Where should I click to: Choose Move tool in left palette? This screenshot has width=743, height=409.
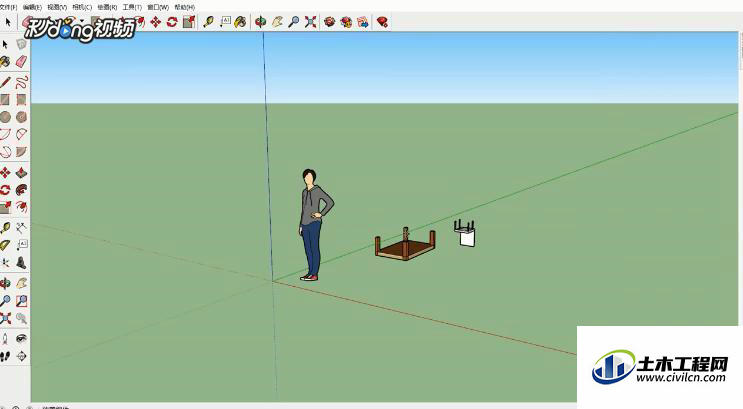(x=5, y=173)
